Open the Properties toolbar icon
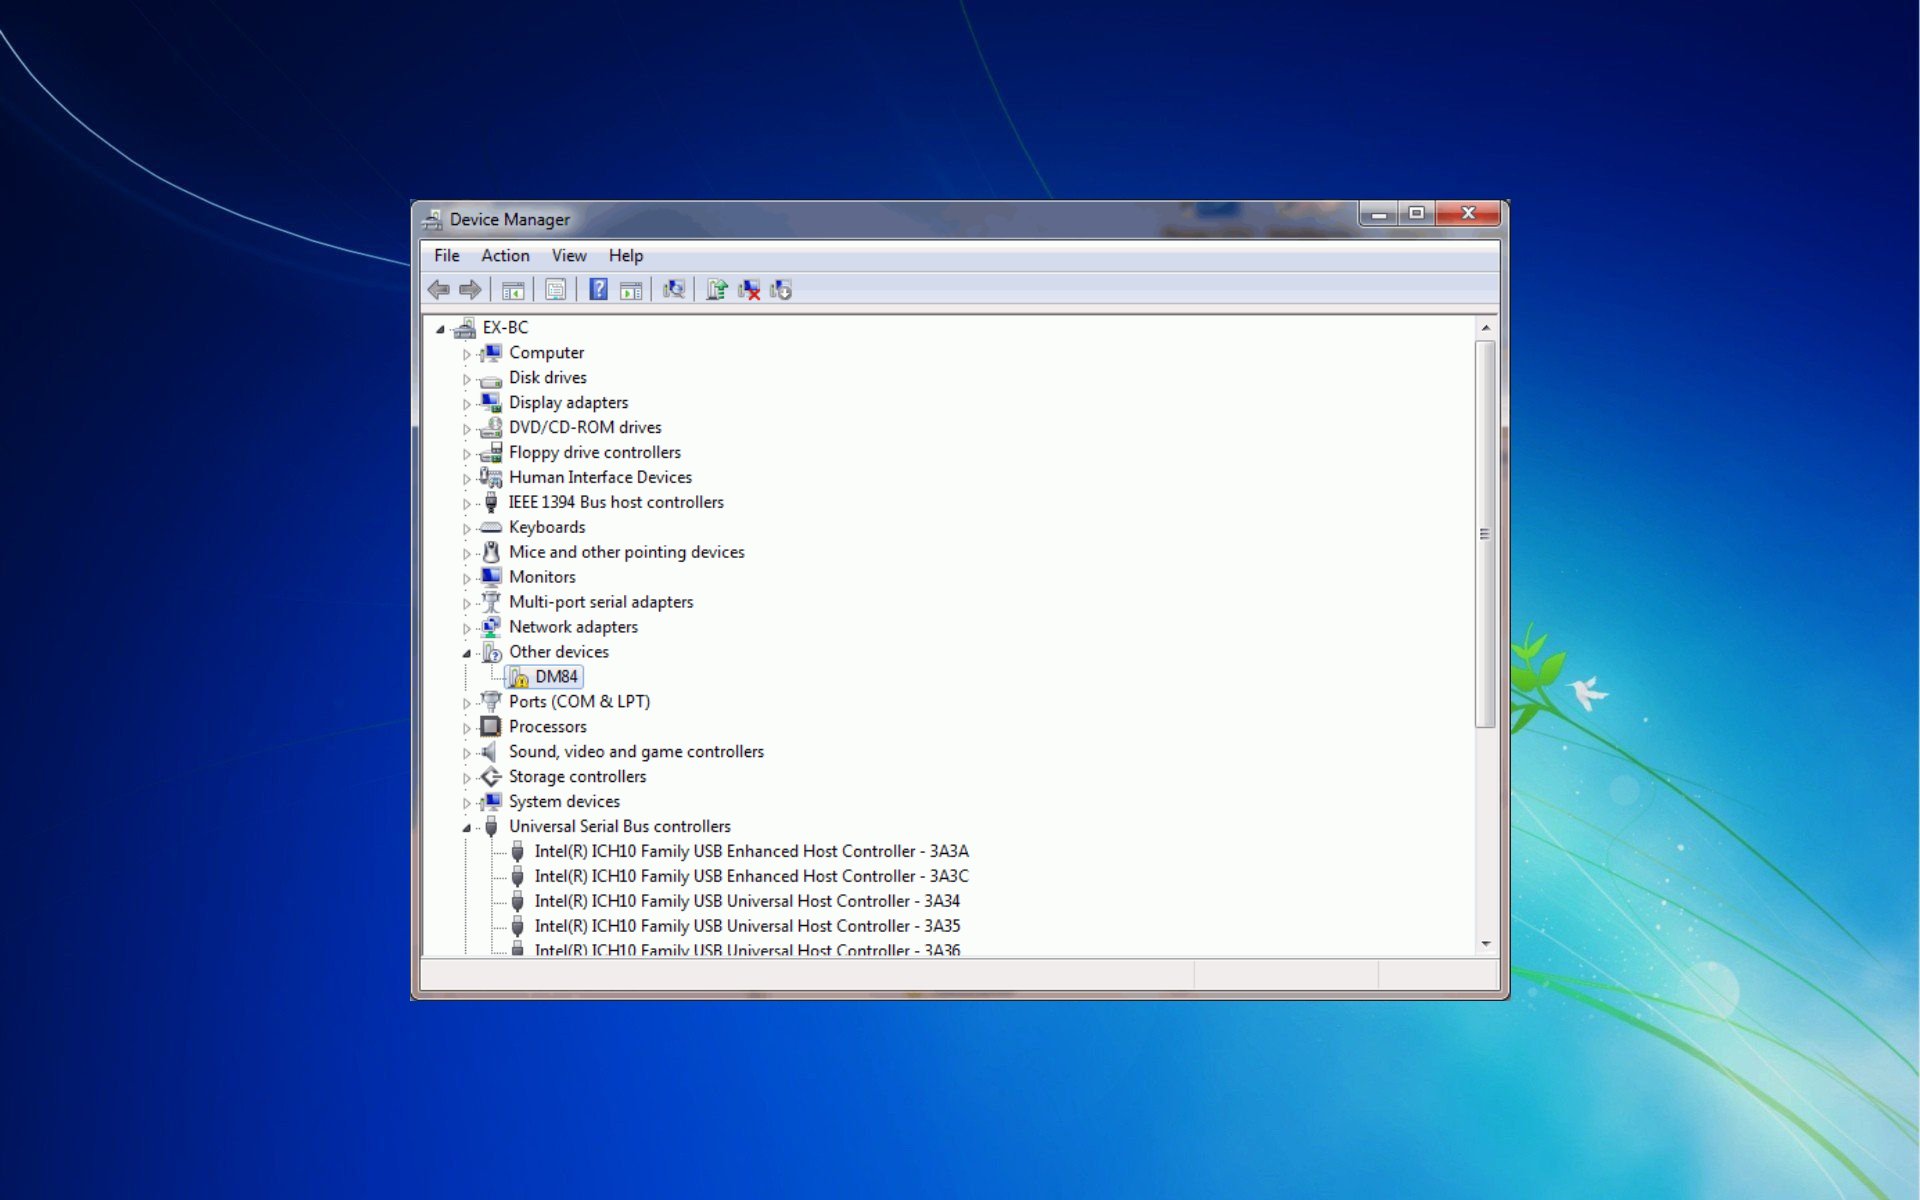This screenshot has height=1200, width=1920. pyautogui.click(x=556, y=290)
